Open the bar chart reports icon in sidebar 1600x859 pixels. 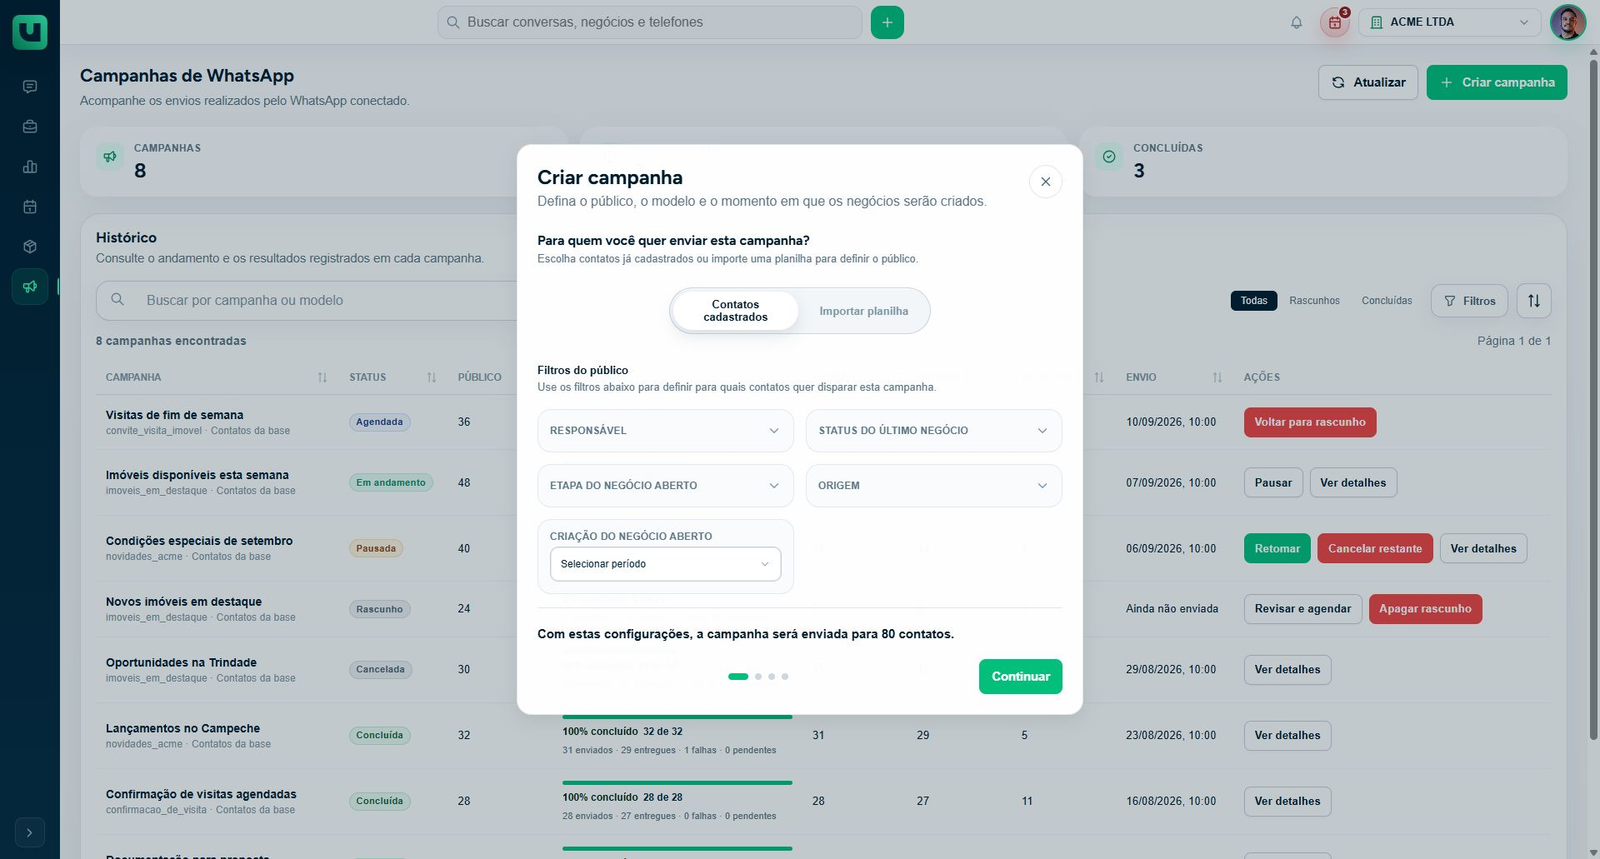click(x=30, y=167)
